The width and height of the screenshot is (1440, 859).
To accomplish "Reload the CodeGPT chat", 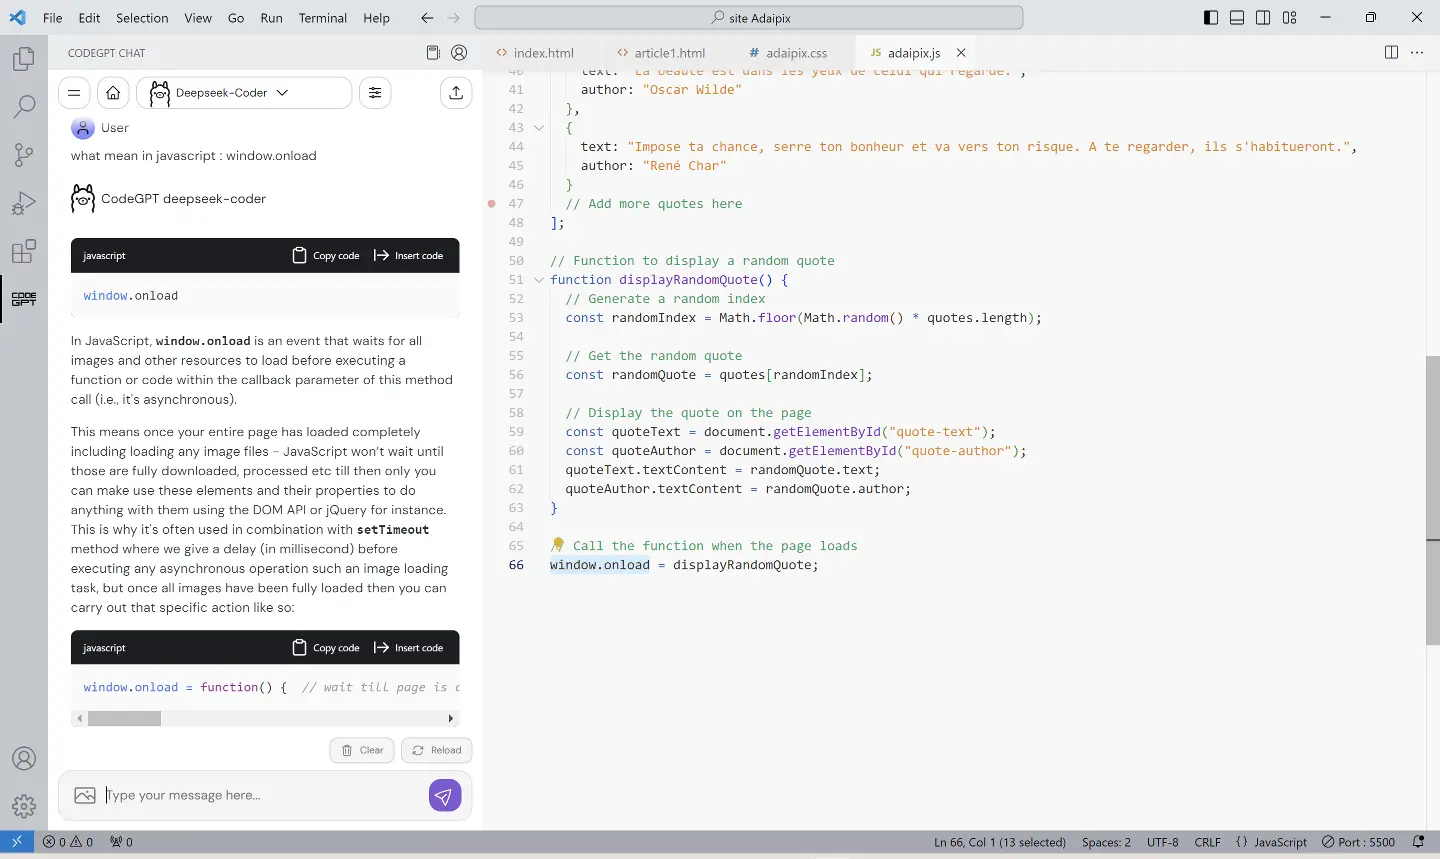I will (437, 750).
